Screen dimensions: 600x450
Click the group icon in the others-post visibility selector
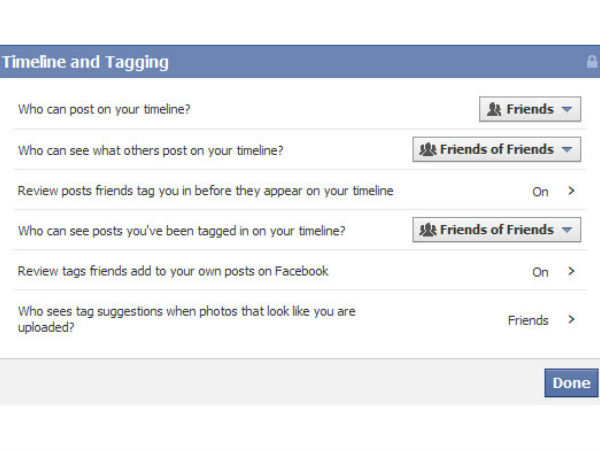click(x=428, y=150)
